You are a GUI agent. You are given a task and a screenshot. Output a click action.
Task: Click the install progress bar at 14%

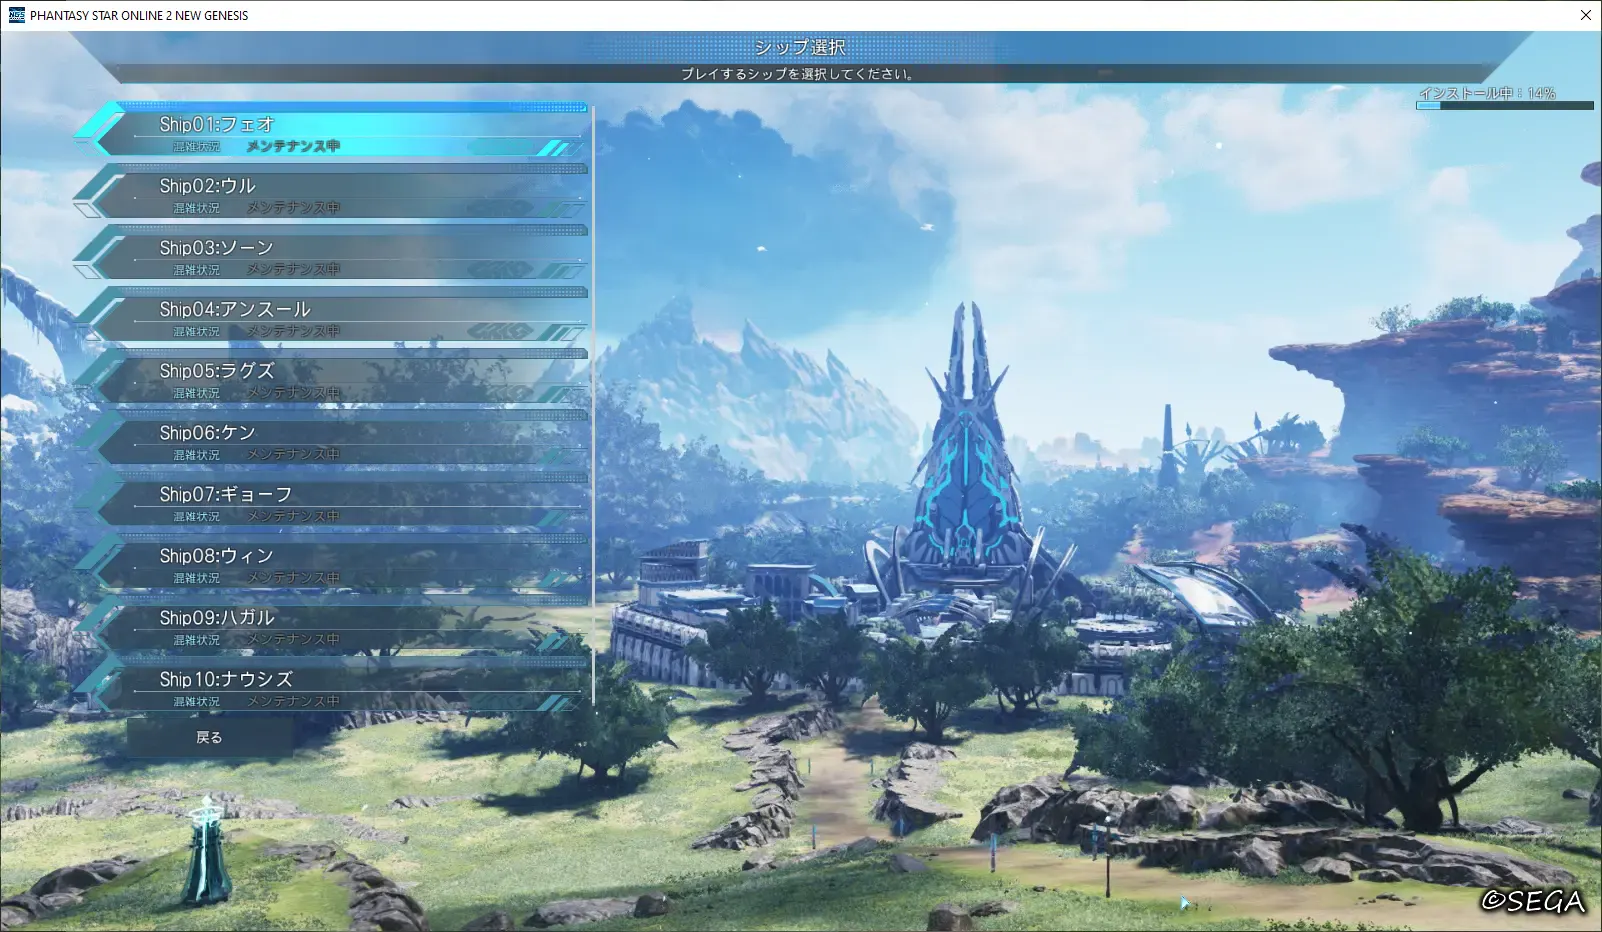coord(1504,105)
